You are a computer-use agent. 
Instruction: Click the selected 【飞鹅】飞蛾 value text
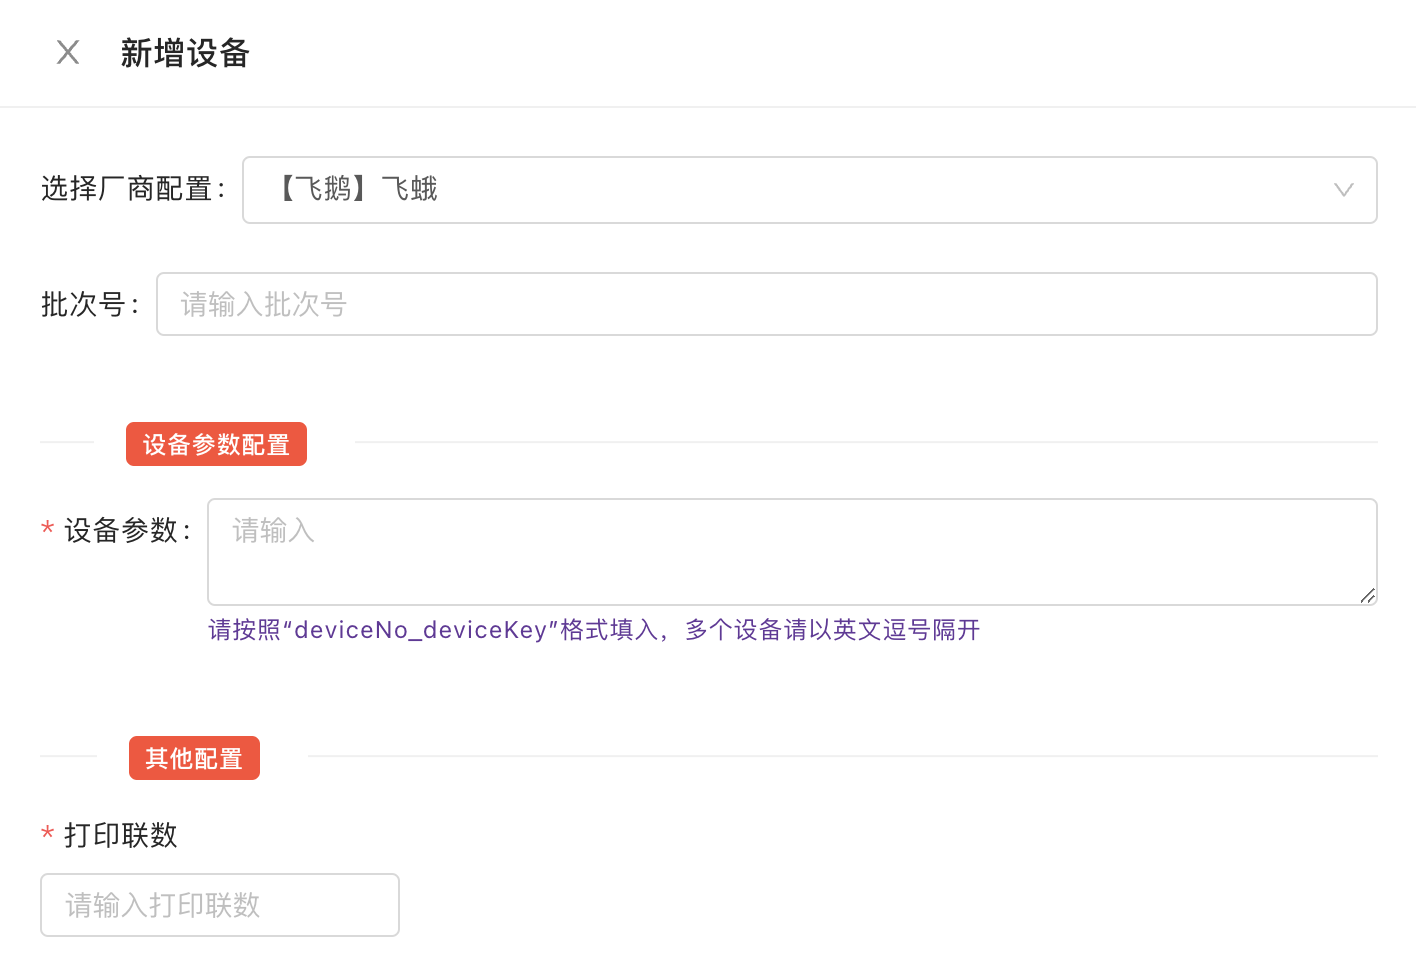pos(356,189)
